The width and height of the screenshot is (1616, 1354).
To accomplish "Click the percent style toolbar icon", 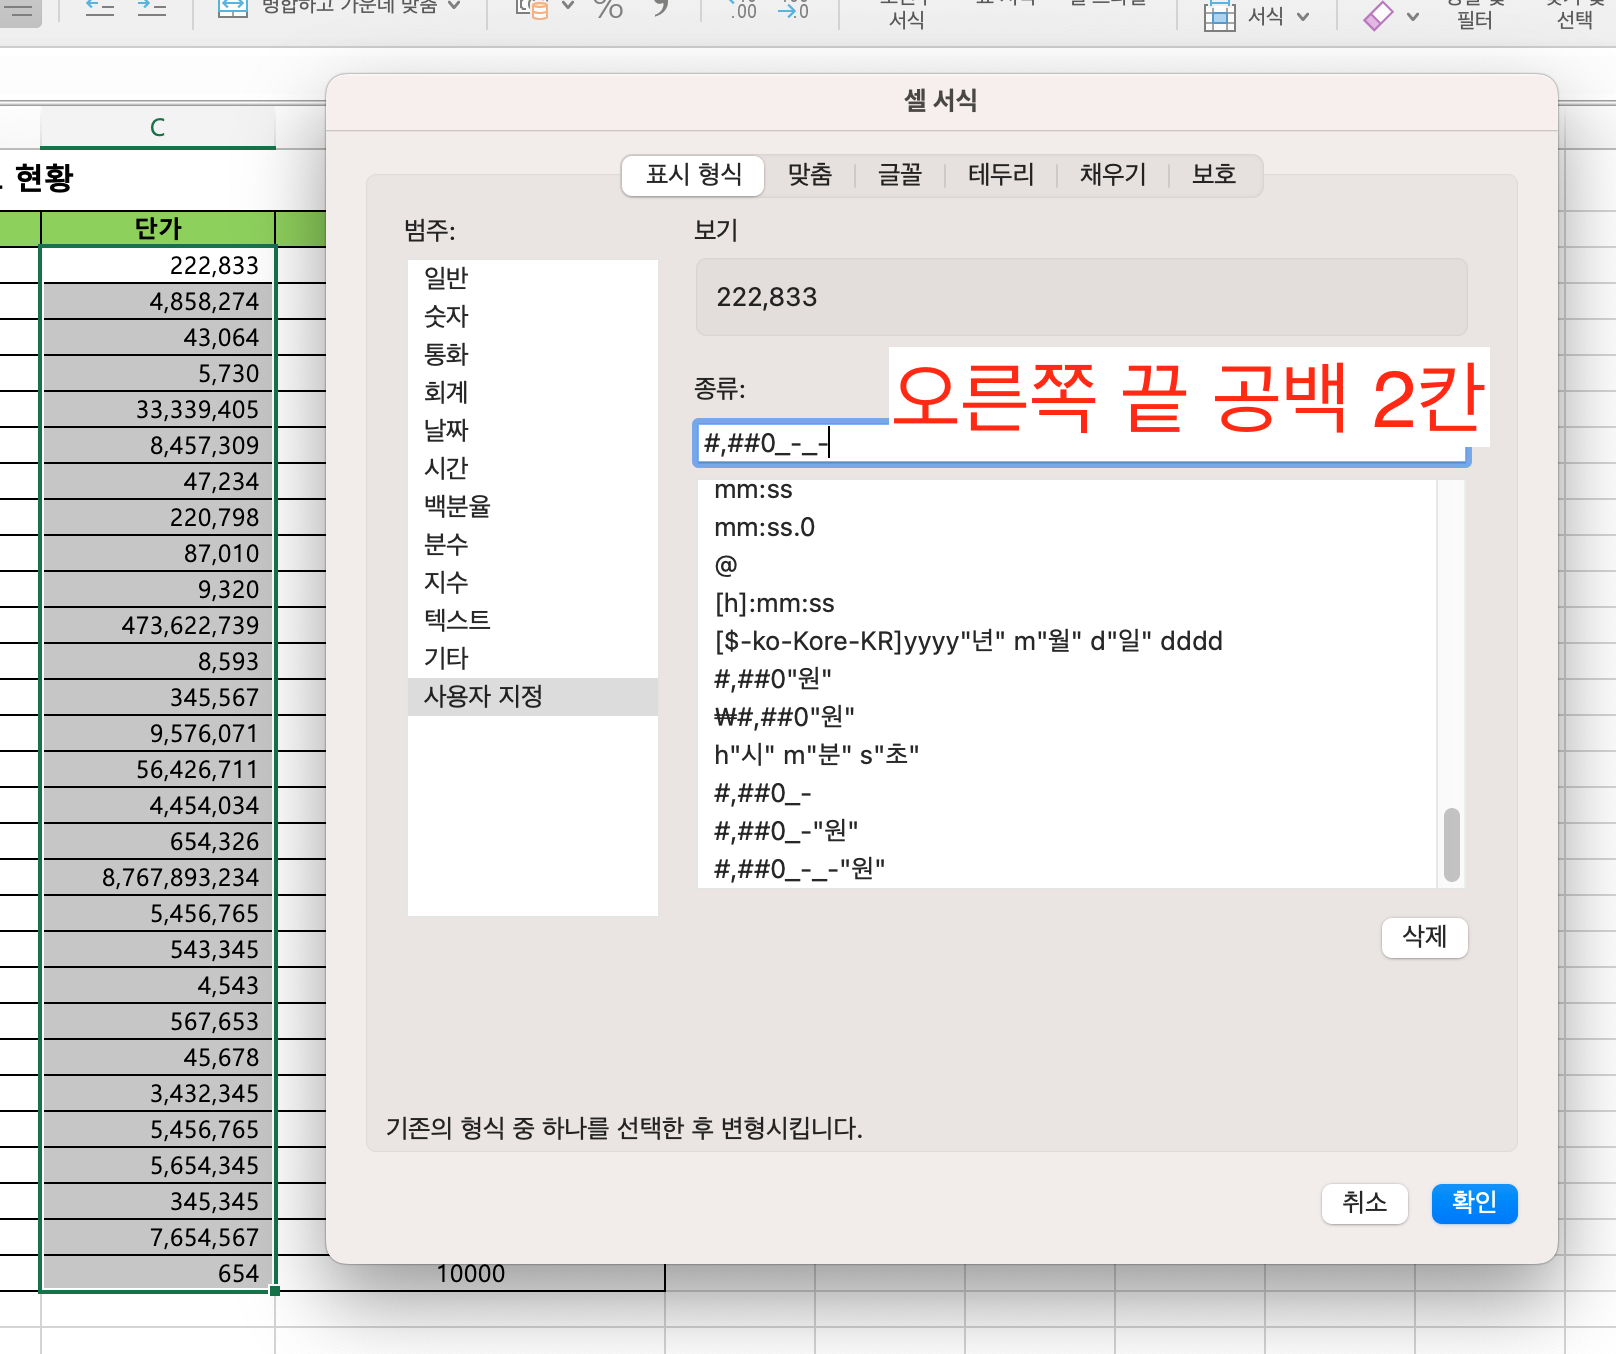I will click(608, 8).
